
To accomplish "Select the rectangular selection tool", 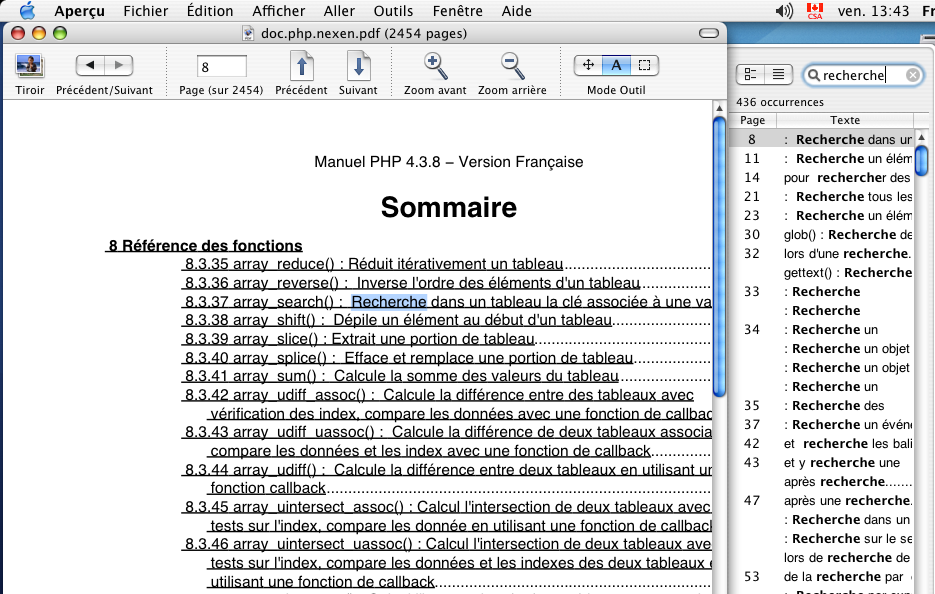I will [645, 65].
